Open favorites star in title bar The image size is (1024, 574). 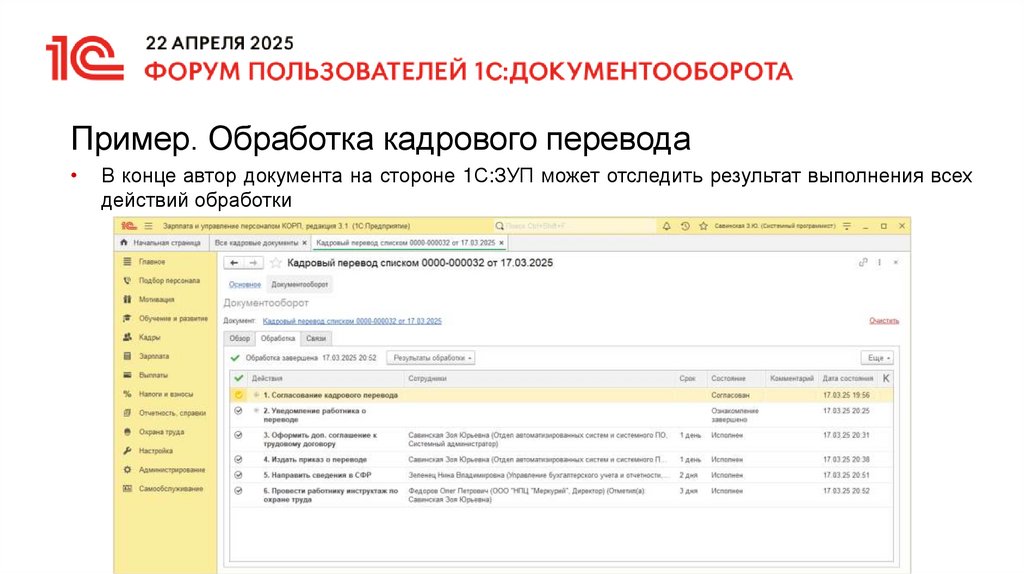point(703,226)
